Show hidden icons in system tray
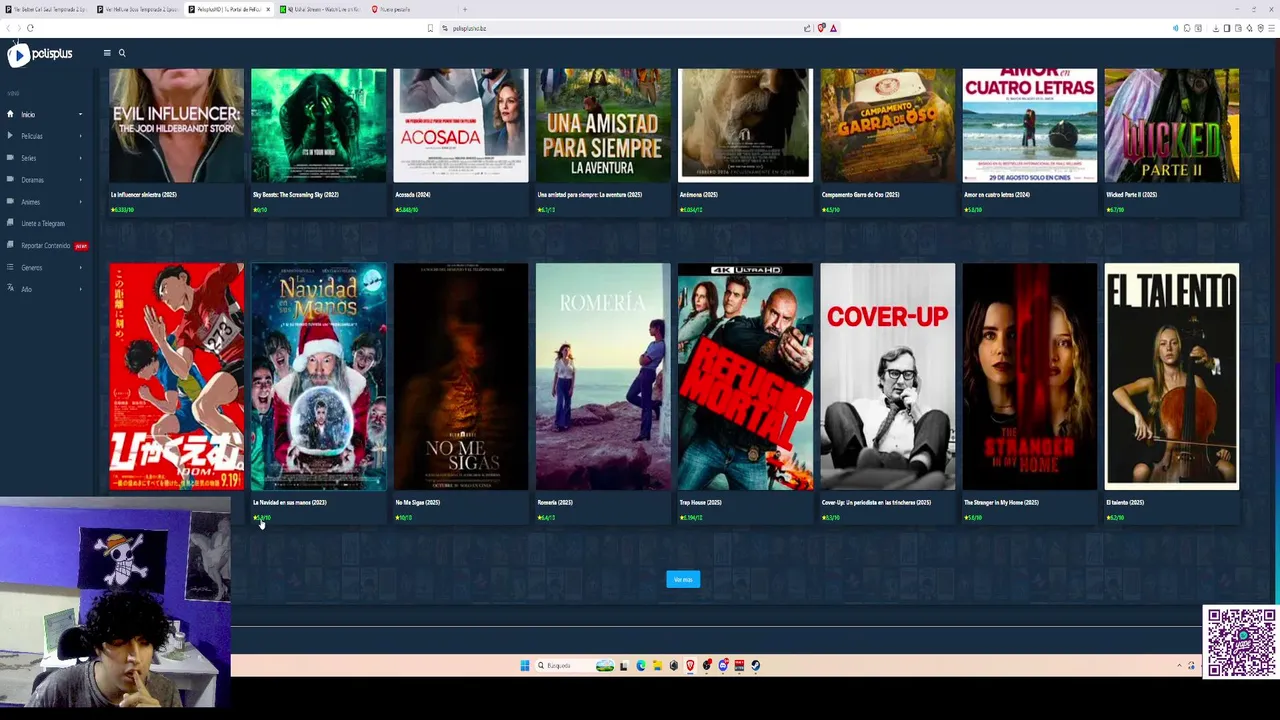Screen dimensions: 1280x720 (x=1179, y=665)
